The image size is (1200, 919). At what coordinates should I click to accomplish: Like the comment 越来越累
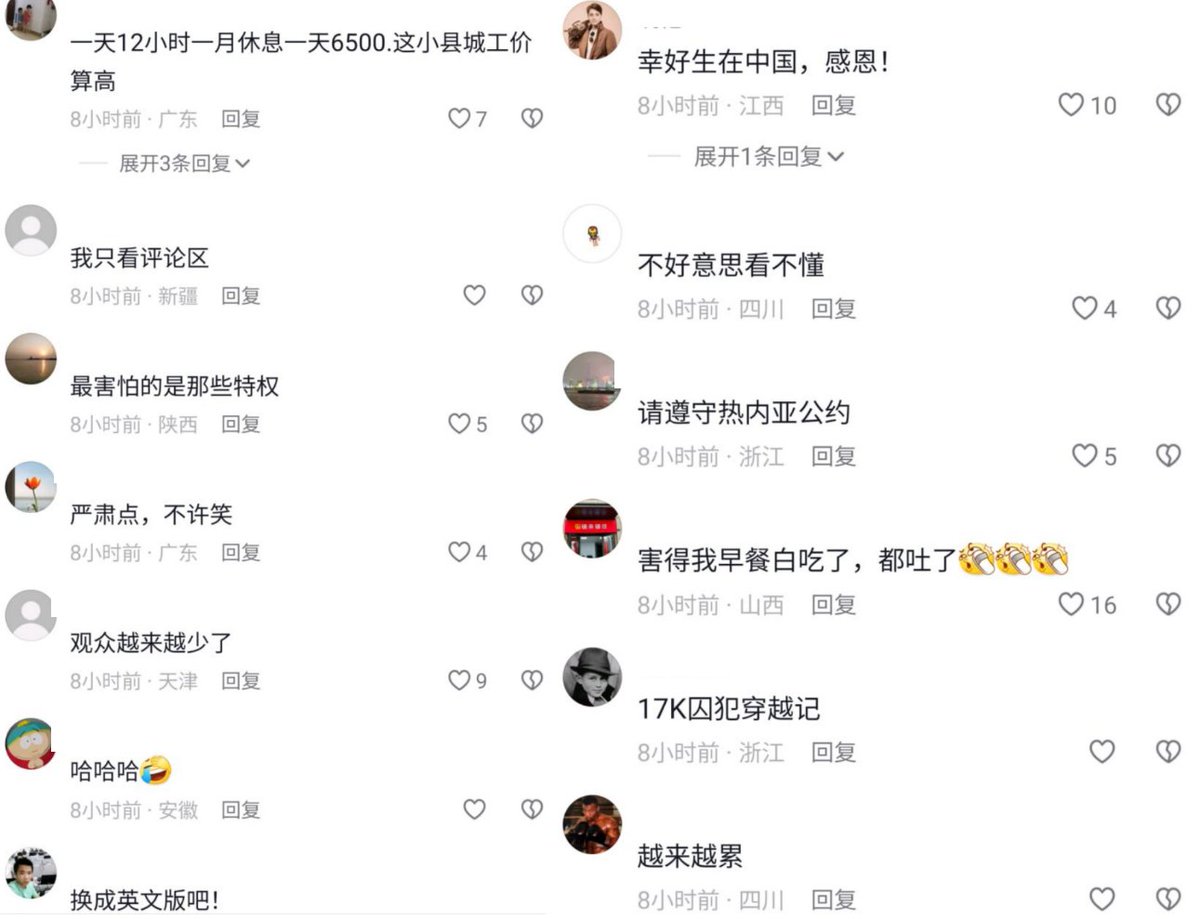pos(1101,898)
